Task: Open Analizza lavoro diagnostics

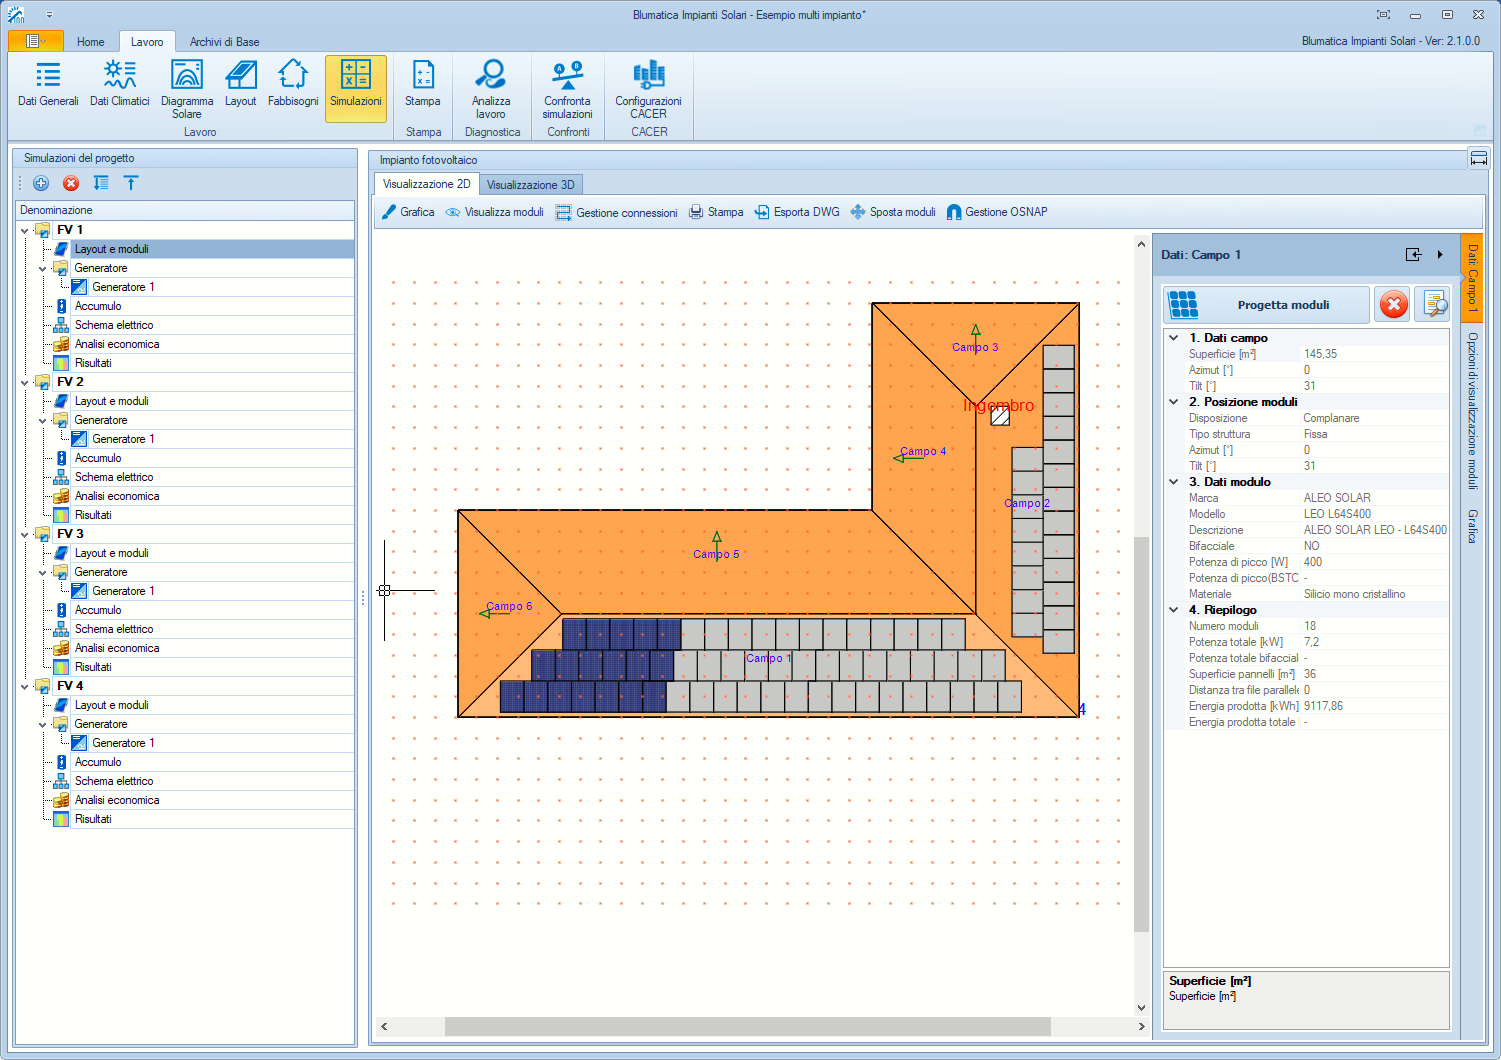Action: (491, 88)
